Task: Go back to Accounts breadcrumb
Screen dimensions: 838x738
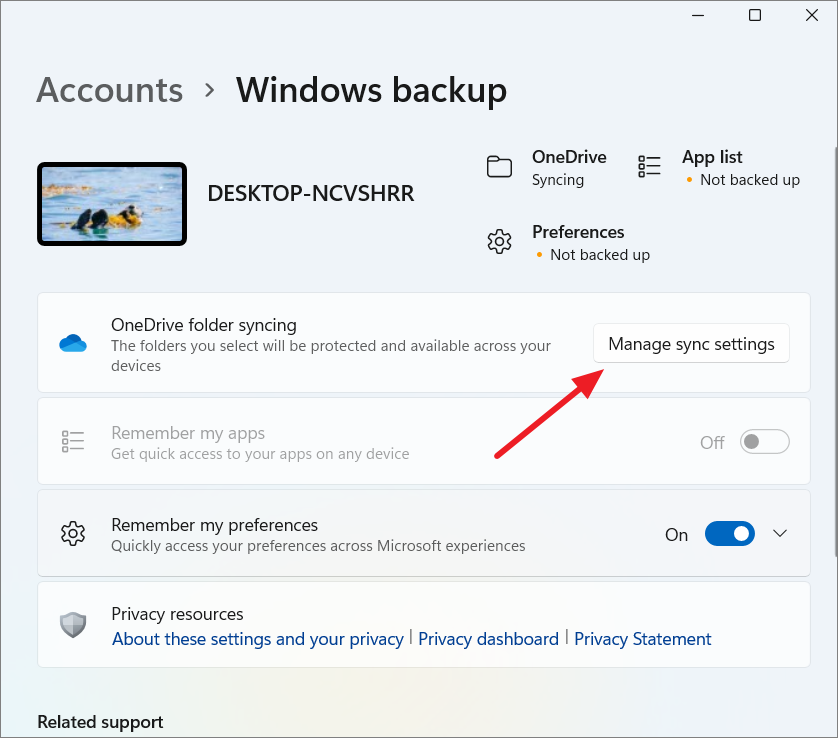Action: pos(110,90)
